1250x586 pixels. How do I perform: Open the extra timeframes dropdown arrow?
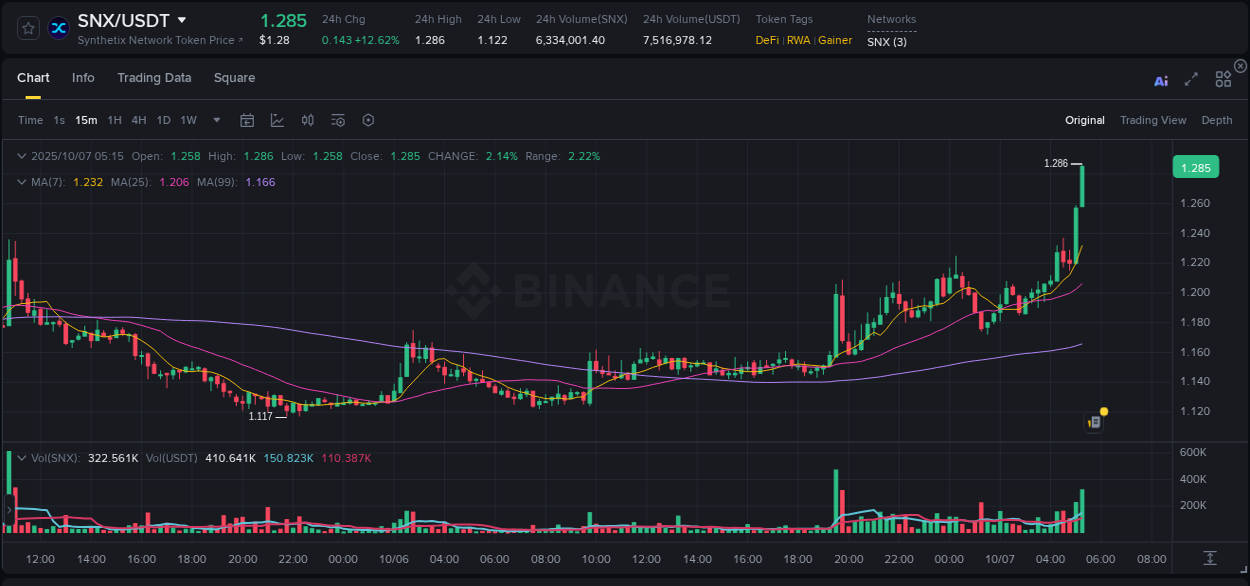click(215, 120)
